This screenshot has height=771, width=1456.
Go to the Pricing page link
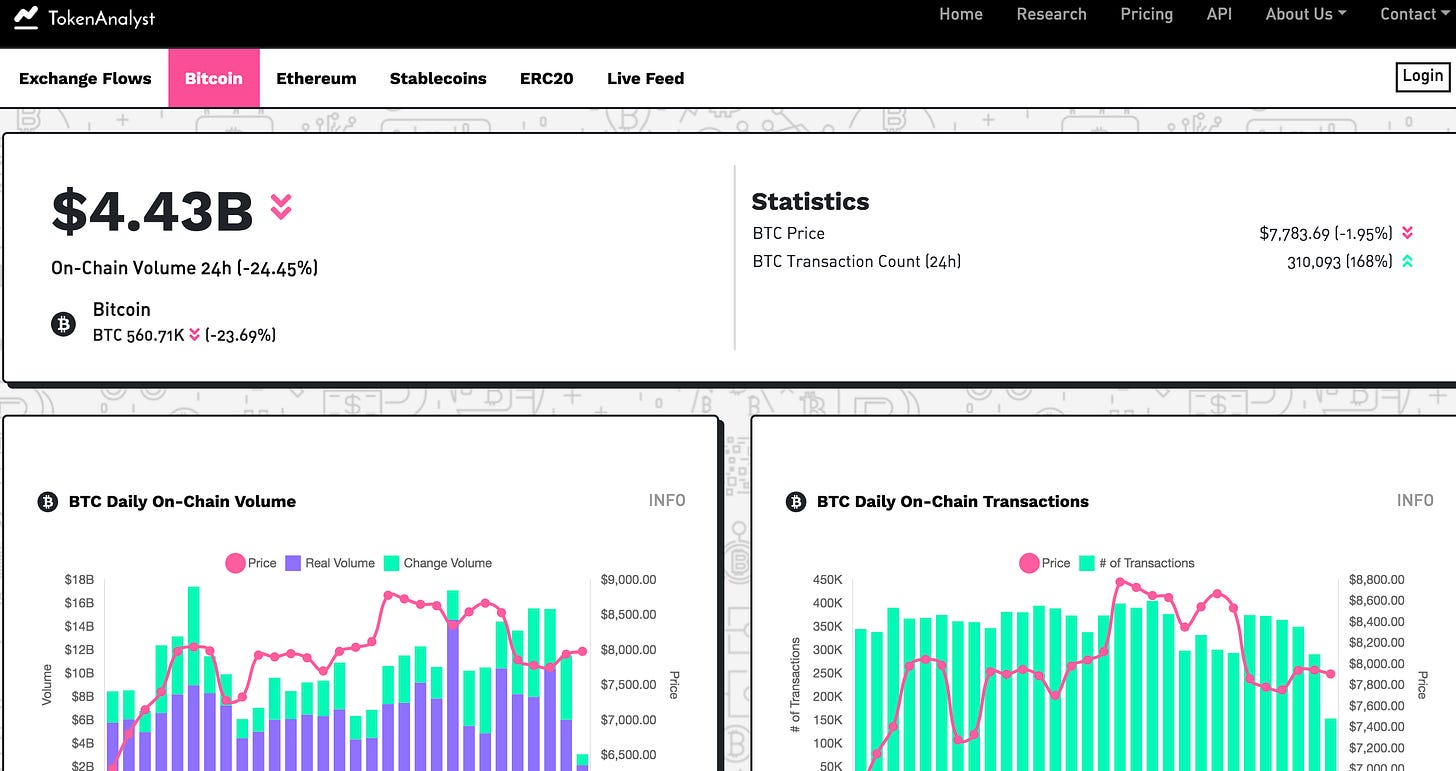(1146, 14)
